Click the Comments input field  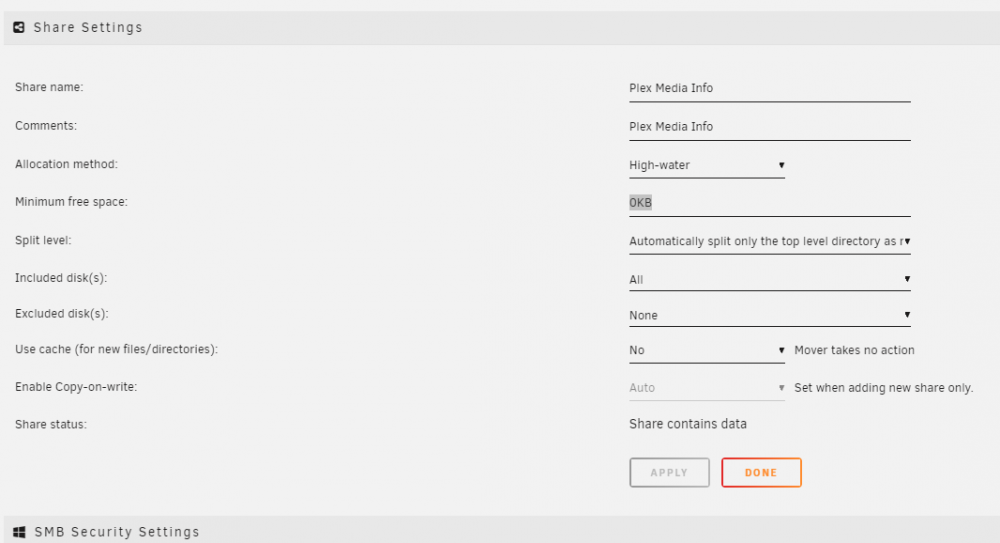pyautogui.click(x=770, y=127)
